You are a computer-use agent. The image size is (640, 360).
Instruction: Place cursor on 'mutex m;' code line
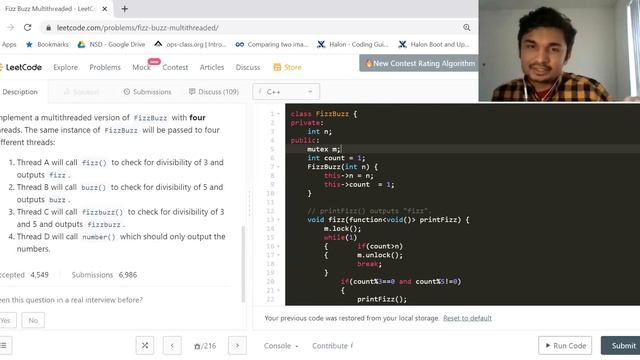tap(323, 149)
